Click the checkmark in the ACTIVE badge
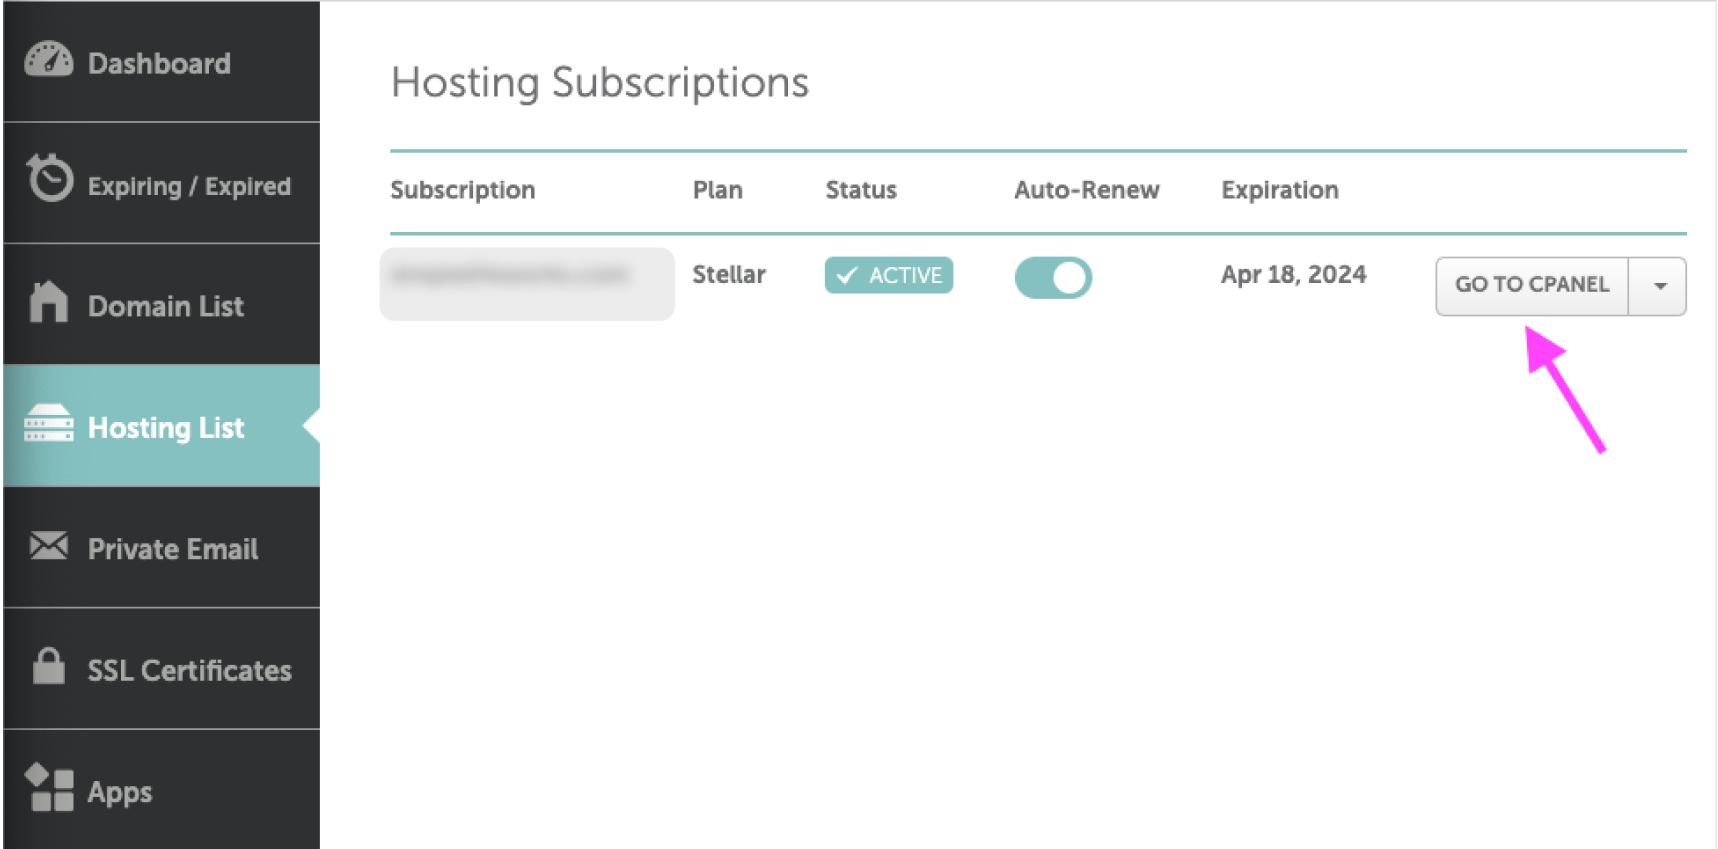This screenshot has width=1718, height=849. pyautogui.click(x=847, y=276)
